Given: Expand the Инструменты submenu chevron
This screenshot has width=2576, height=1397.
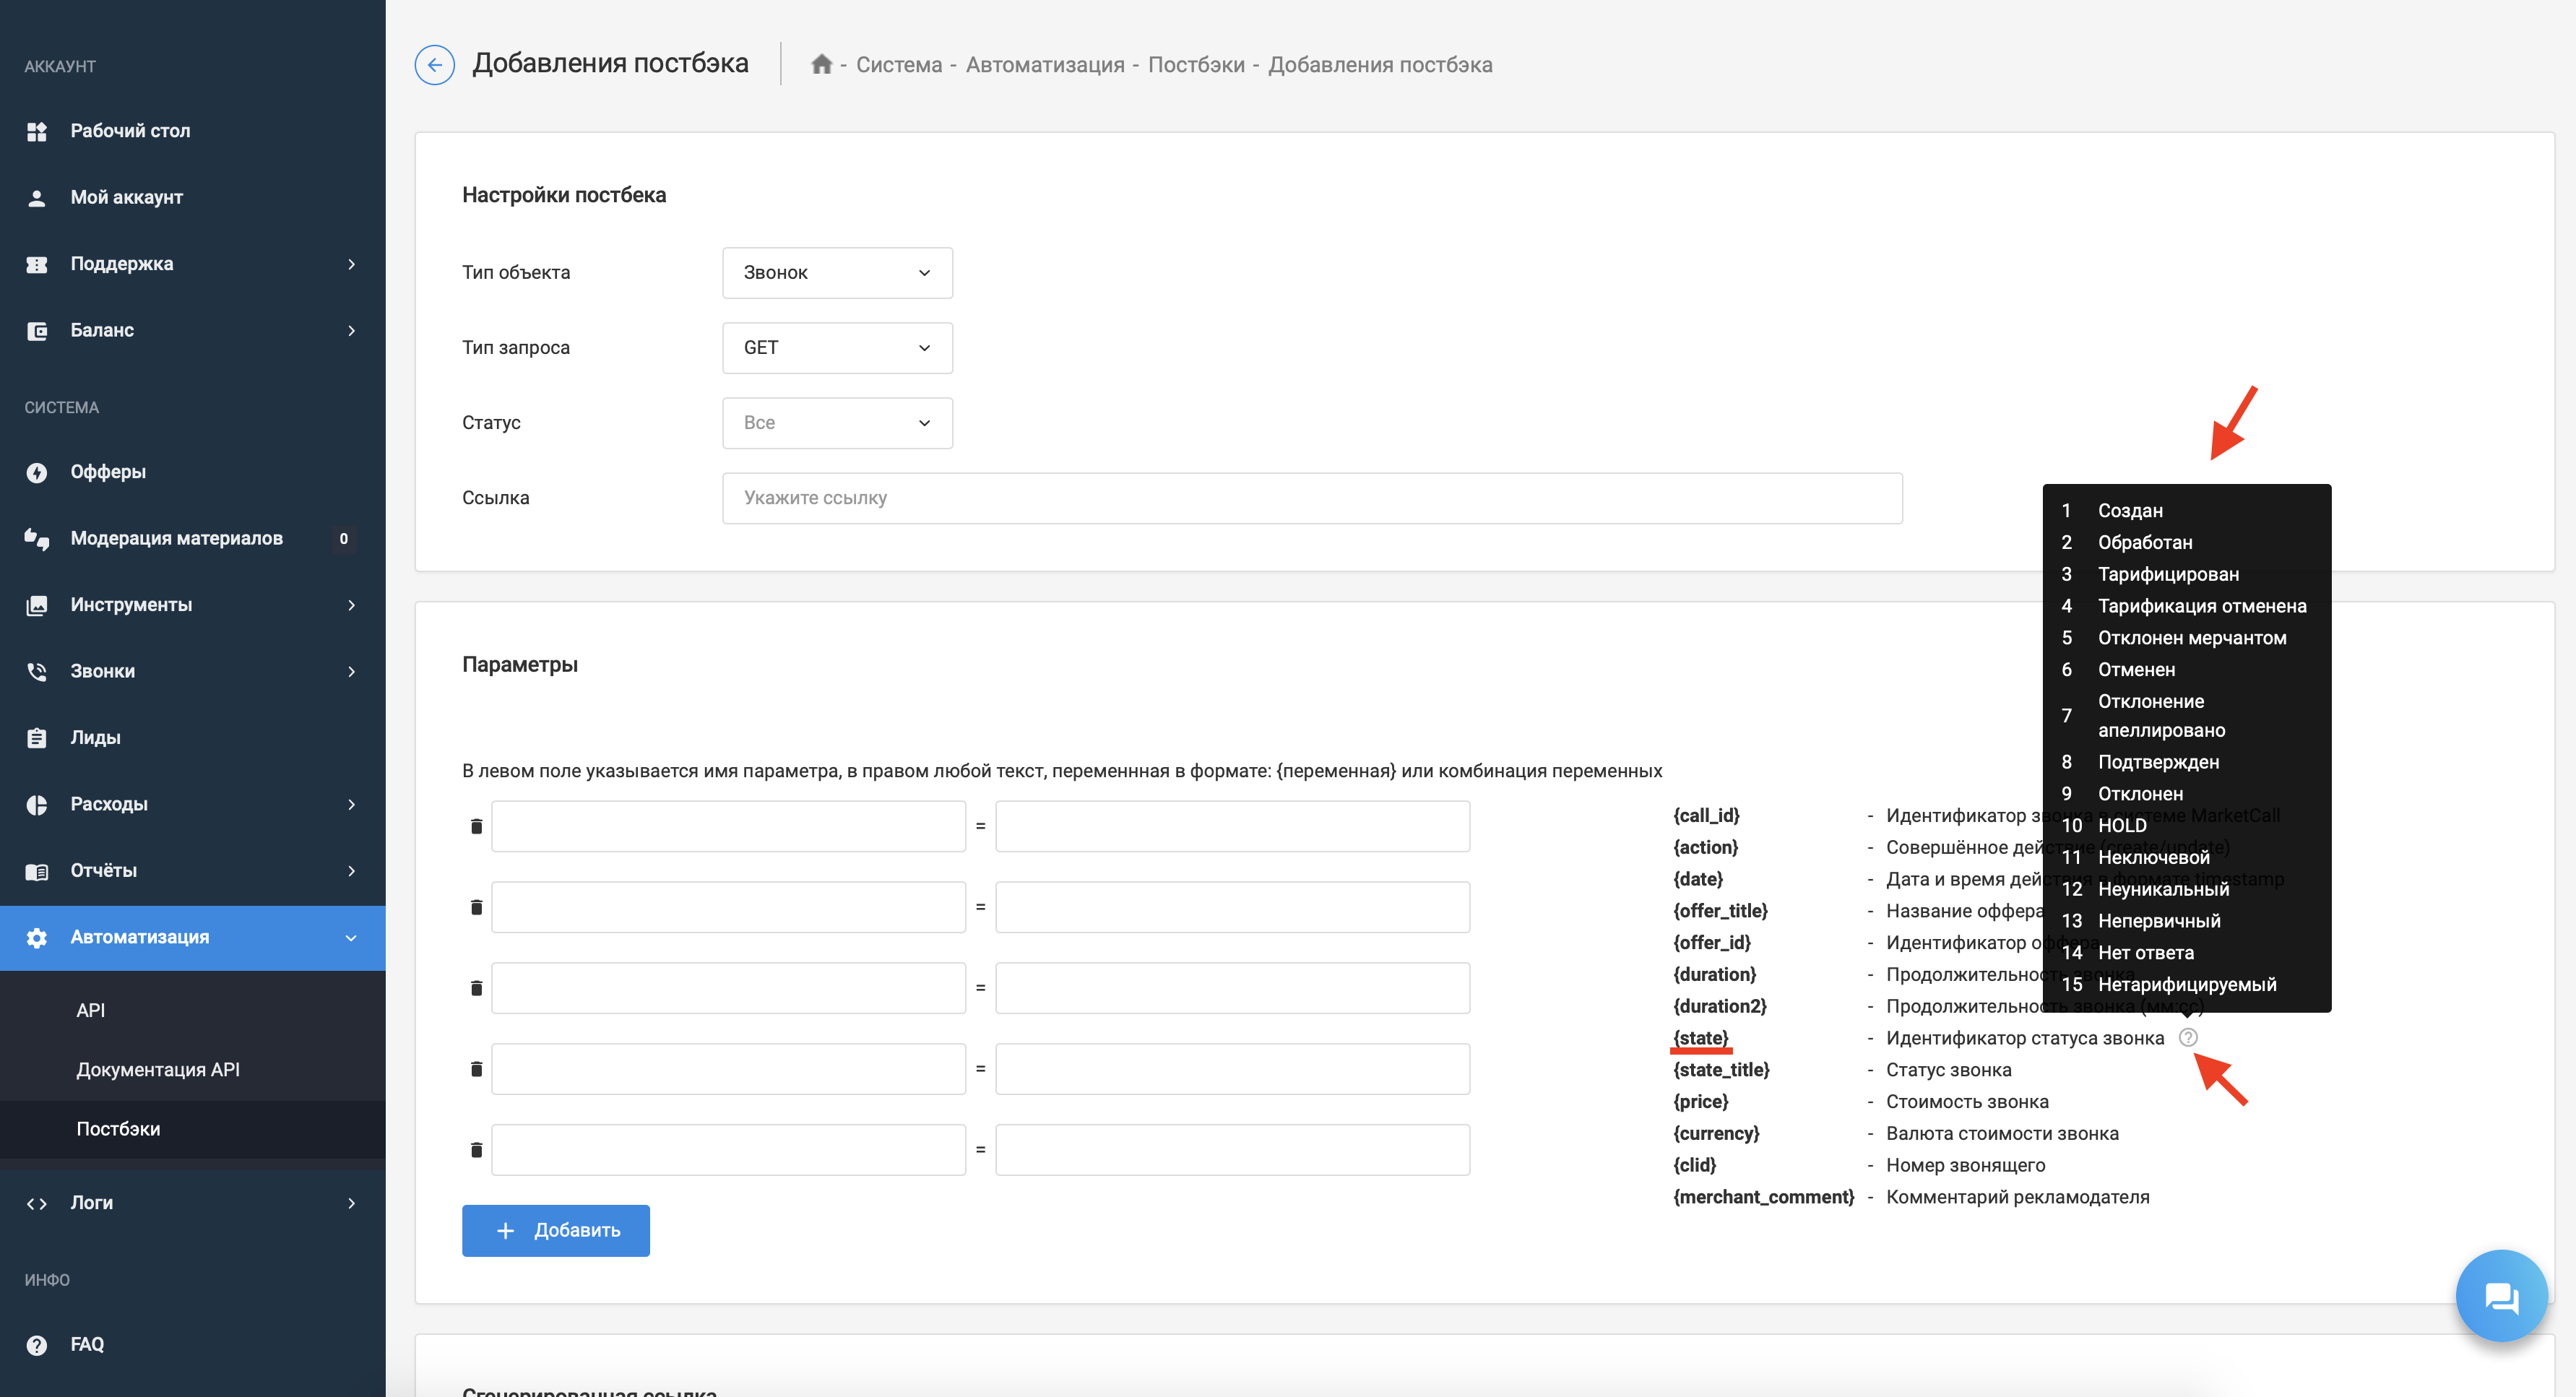Looking at the screenshot, I should click(x=351, y=605).
